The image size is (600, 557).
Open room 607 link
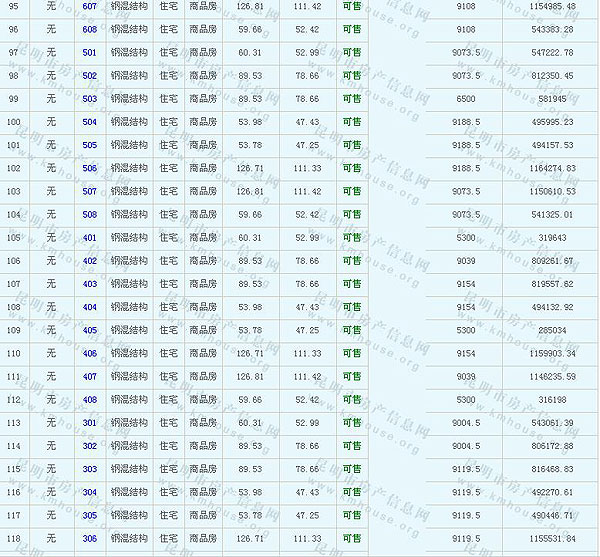click(90, 6)
